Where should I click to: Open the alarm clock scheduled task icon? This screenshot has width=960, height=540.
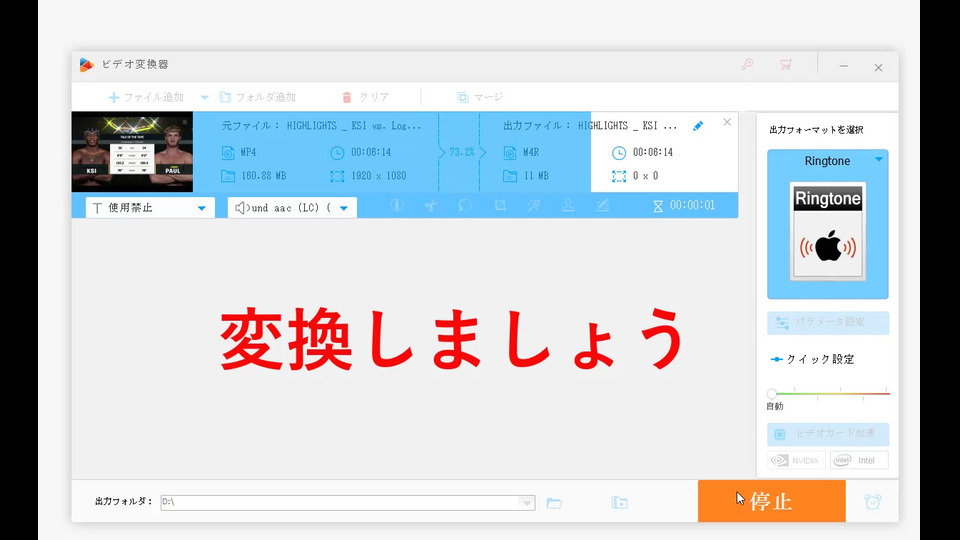click(872, 502)
